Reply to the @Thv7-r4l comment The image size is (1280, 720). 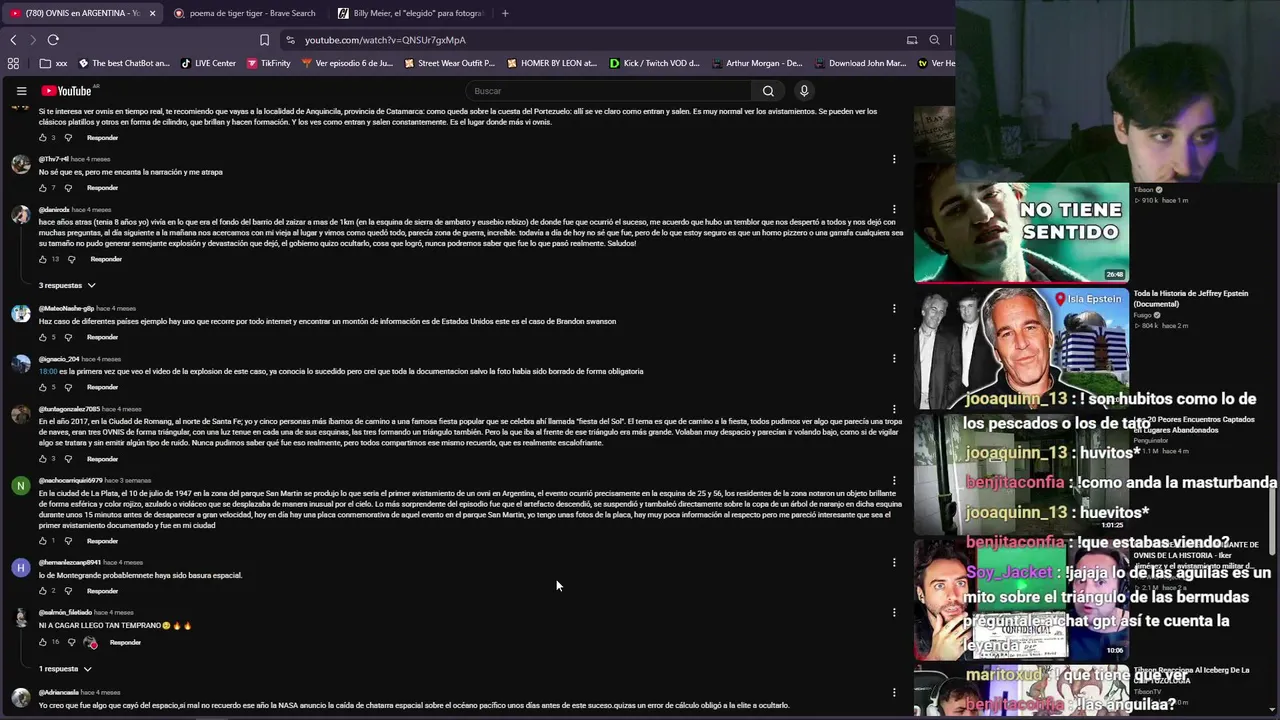pos(102,188)
